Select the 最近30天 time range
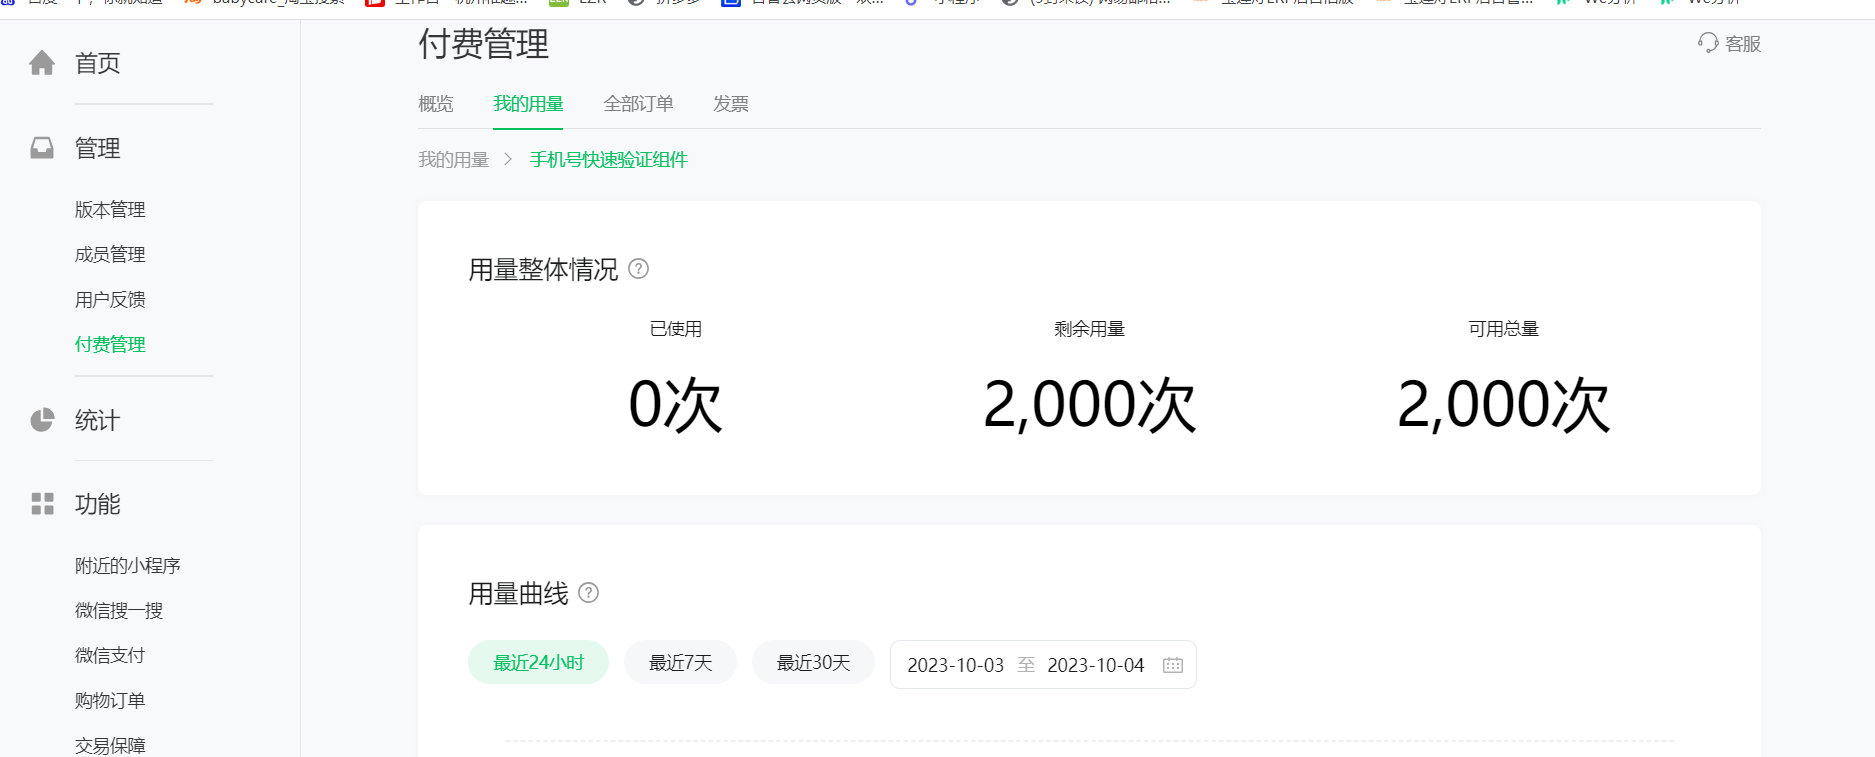The height and width of the screenshot is (757, 1875). point(813,662)
